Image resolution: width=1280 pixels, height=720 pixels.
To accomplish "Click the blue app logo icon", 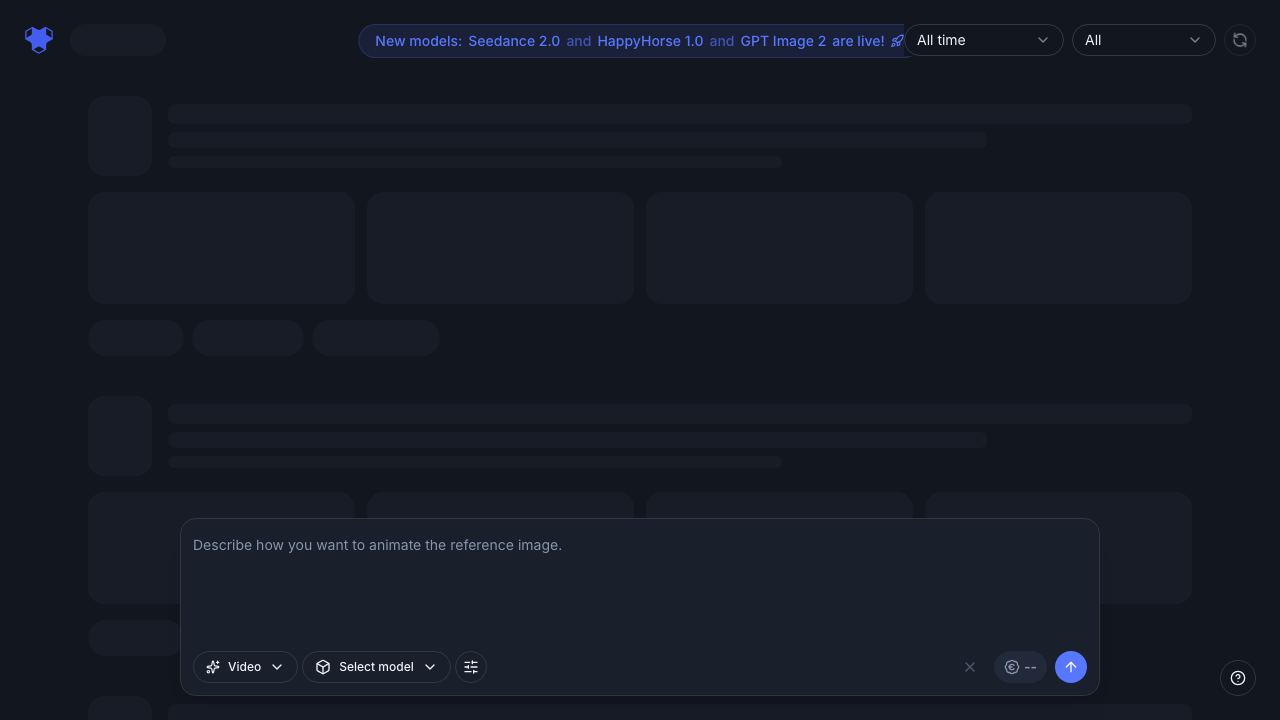I will tap(39, 40).
